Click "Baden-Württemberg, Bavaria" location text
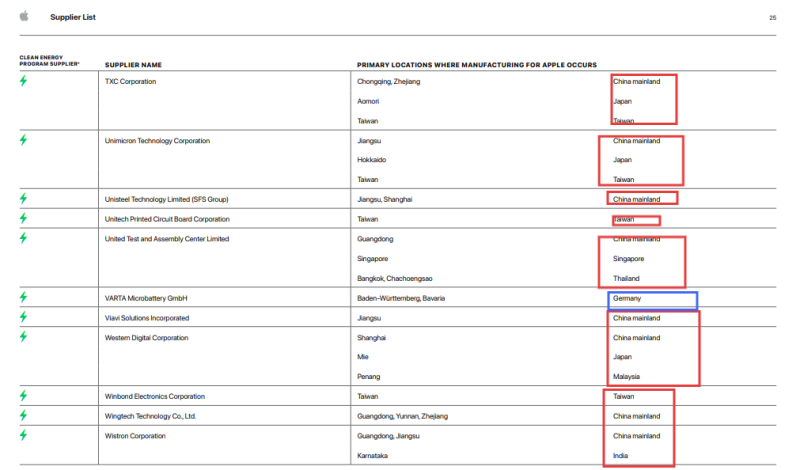Screen dimensions: 800x470 click(x=401, y=299)
